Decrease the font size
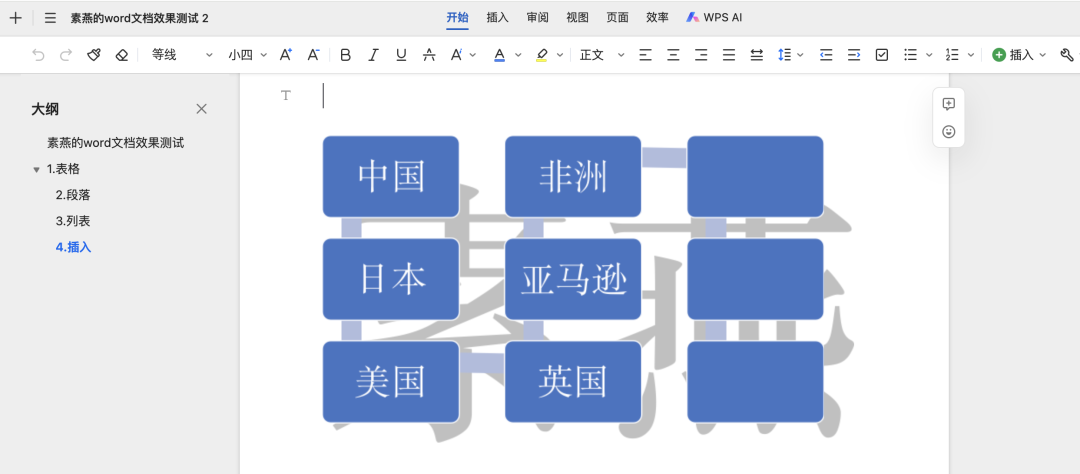Viewport: 1080px width, 474px height. point(313,55)
